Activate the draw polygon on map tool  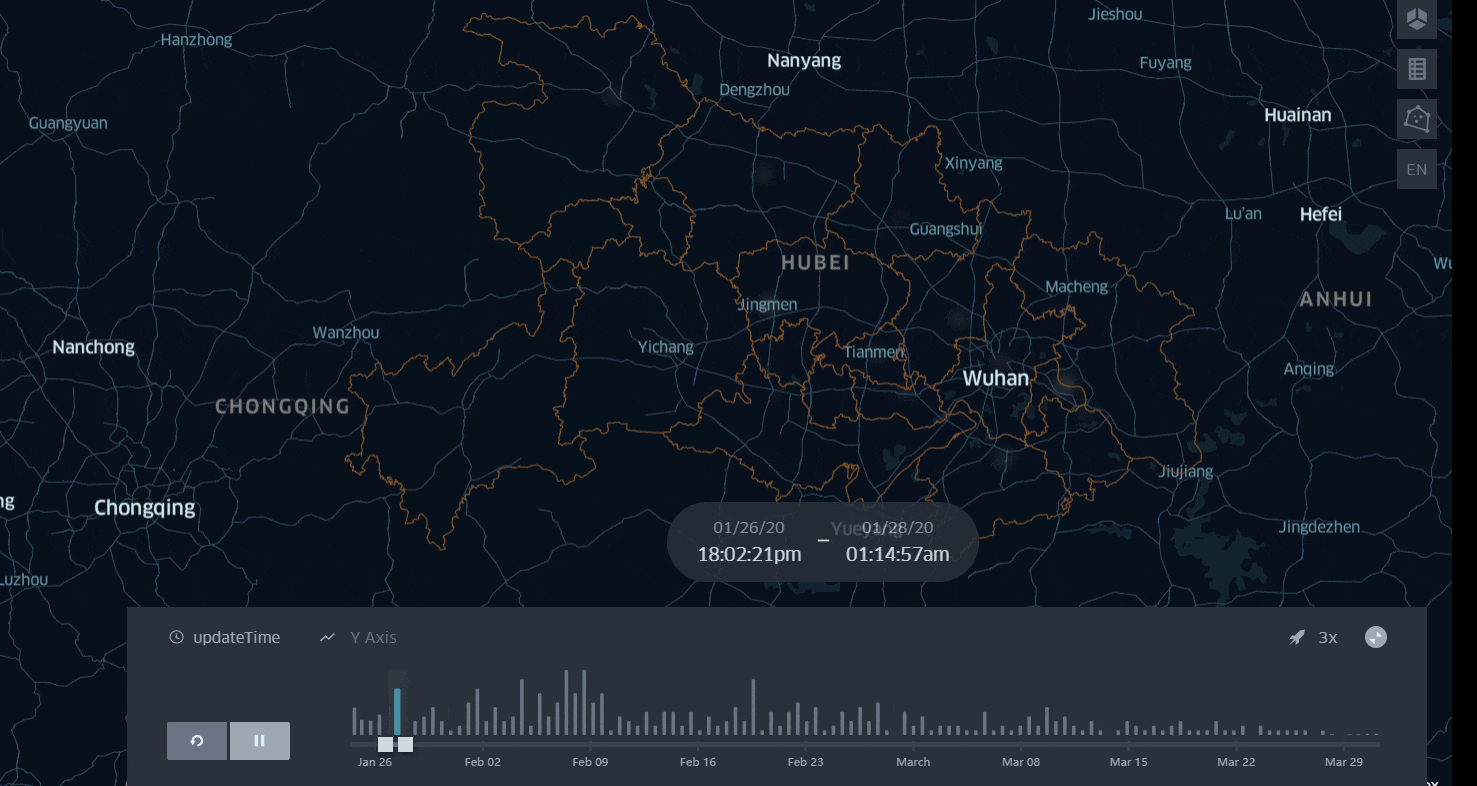coord(1417,119)
